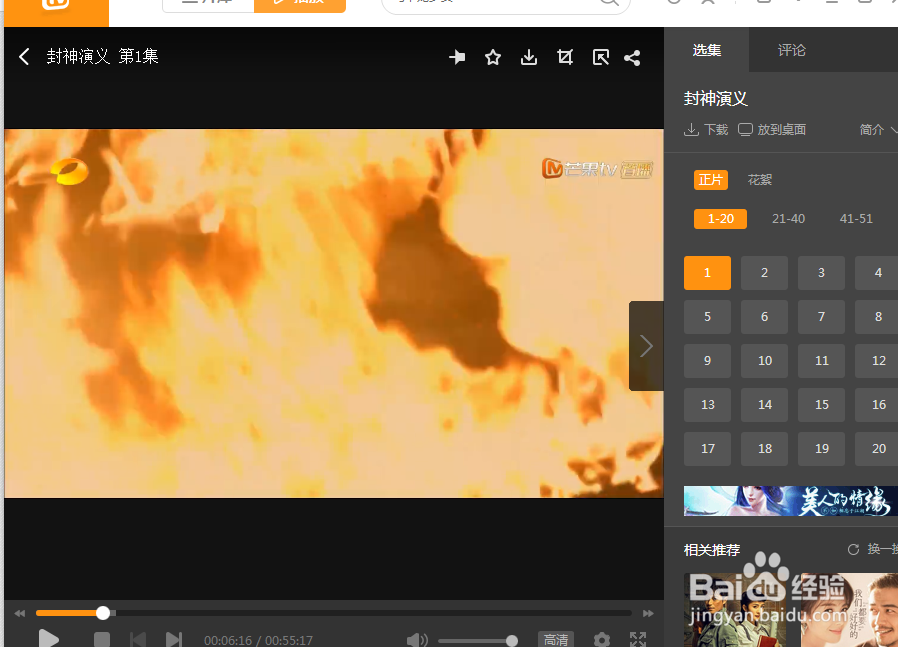Viewport: 898px width, 647px height.
Task: Open player settings gear
Action: click(602, 640)
